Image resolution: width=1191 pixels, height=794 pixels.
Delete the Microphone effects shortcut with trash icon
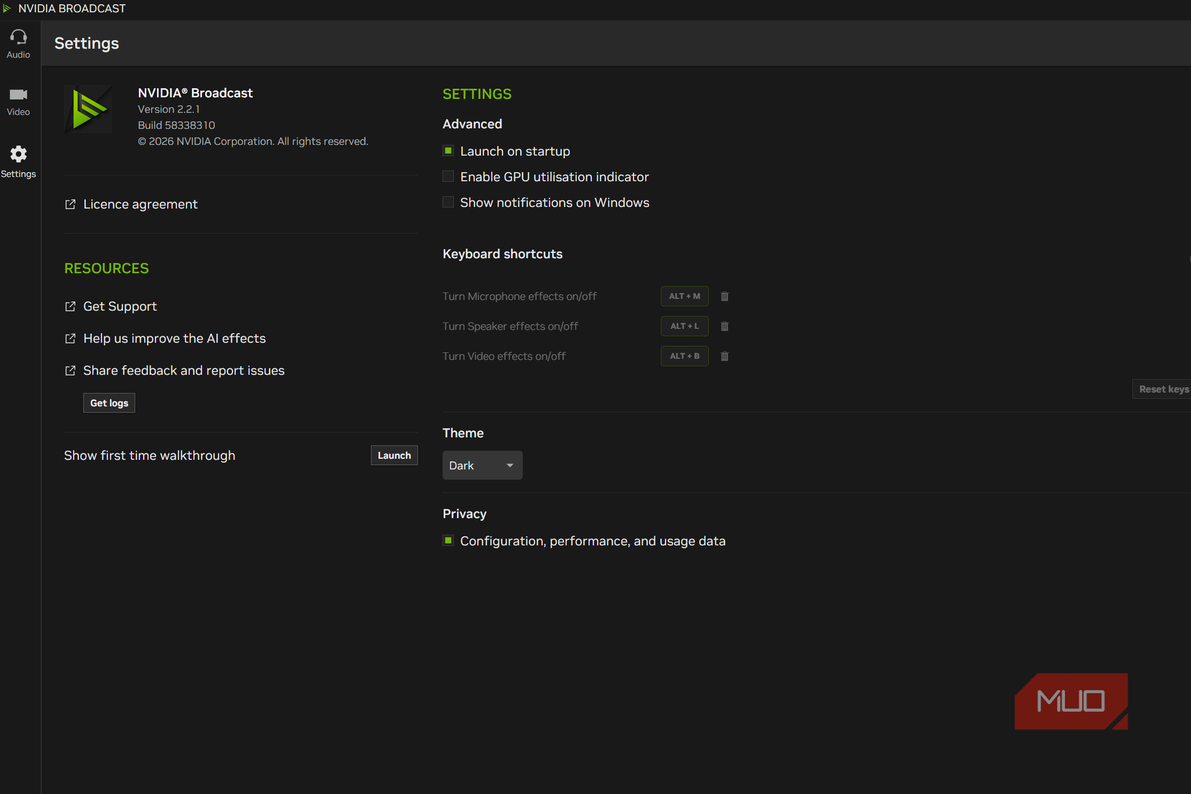point(725,296)
